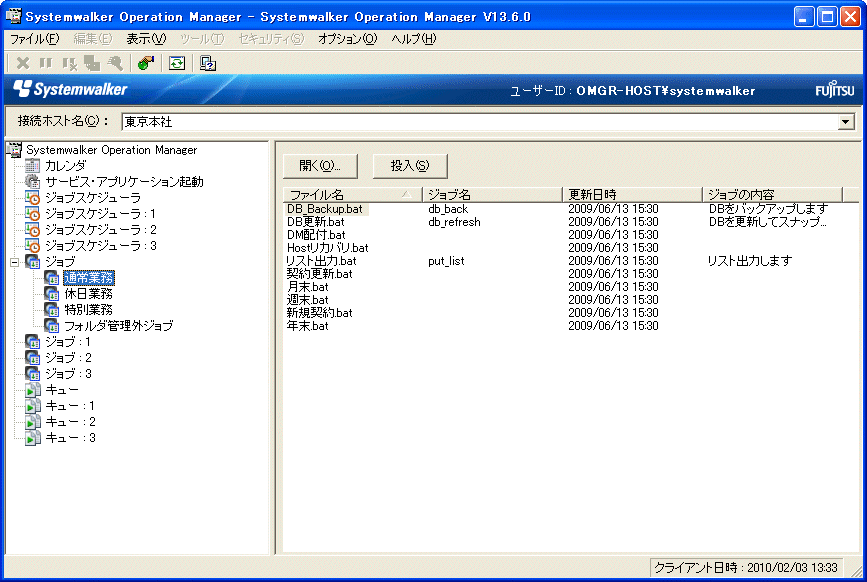Open the 表示(V) menu

(x=146, y=39)
